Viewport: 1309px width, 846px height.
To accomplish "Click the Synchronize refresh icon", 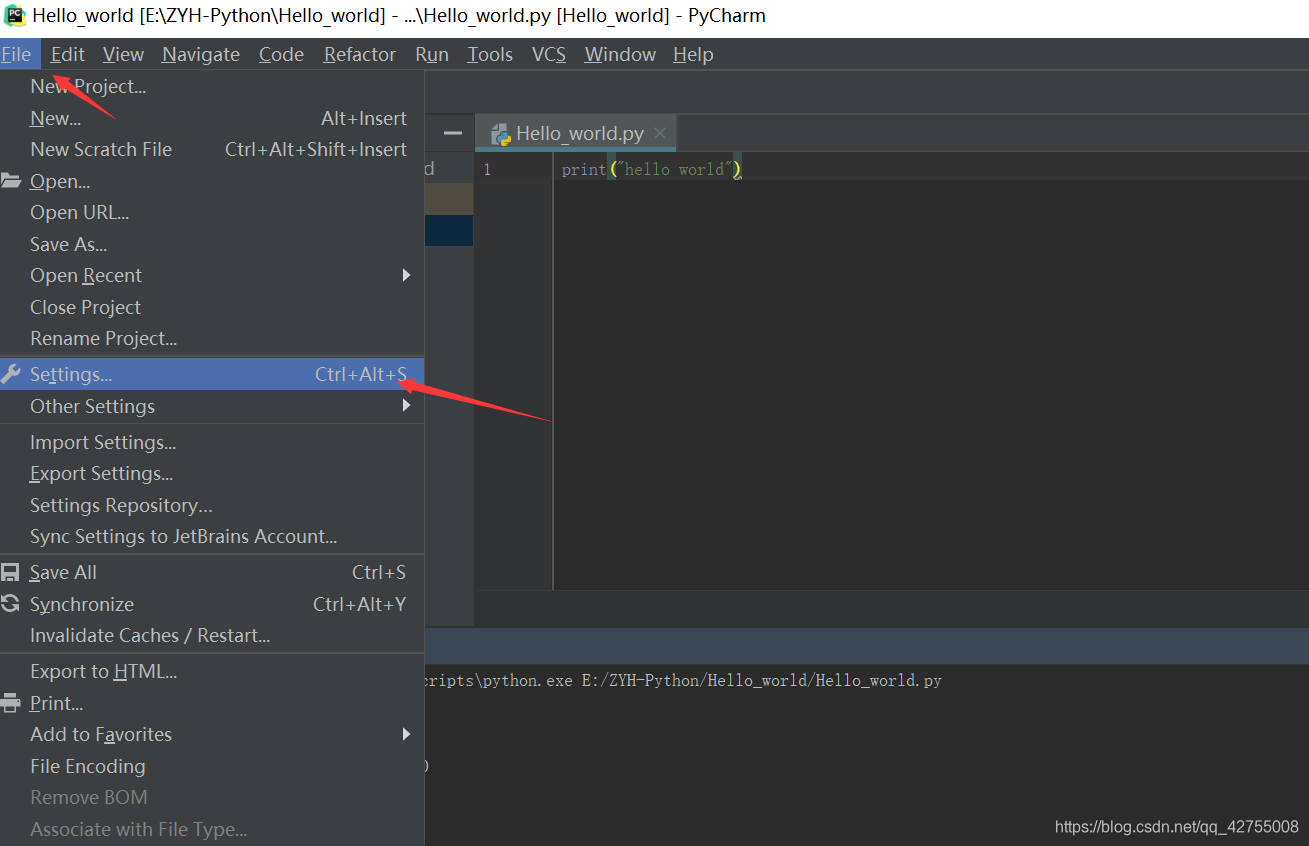I will click(x=11, y=604).
